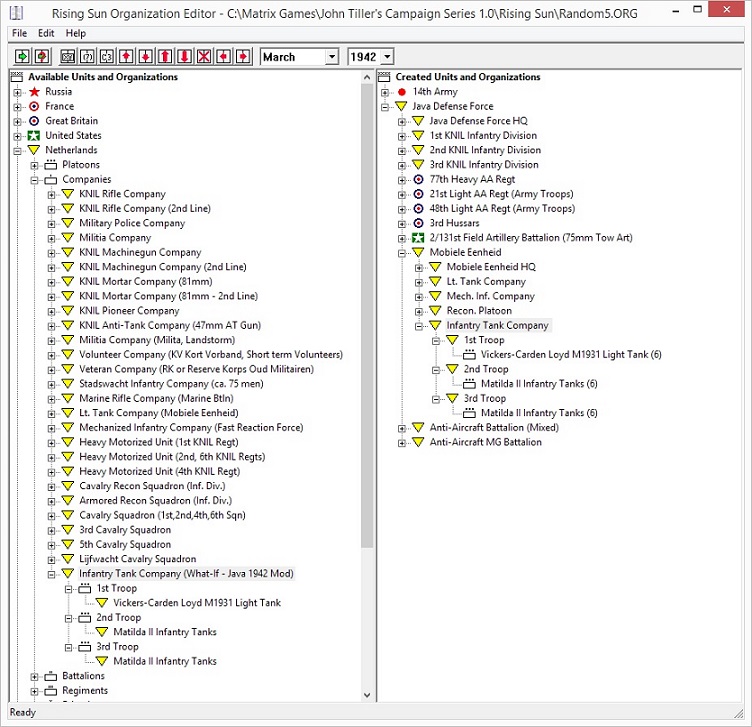The image size is (752, 727).
Task: Collapse the Netherlands node
Action: (17, 151)
